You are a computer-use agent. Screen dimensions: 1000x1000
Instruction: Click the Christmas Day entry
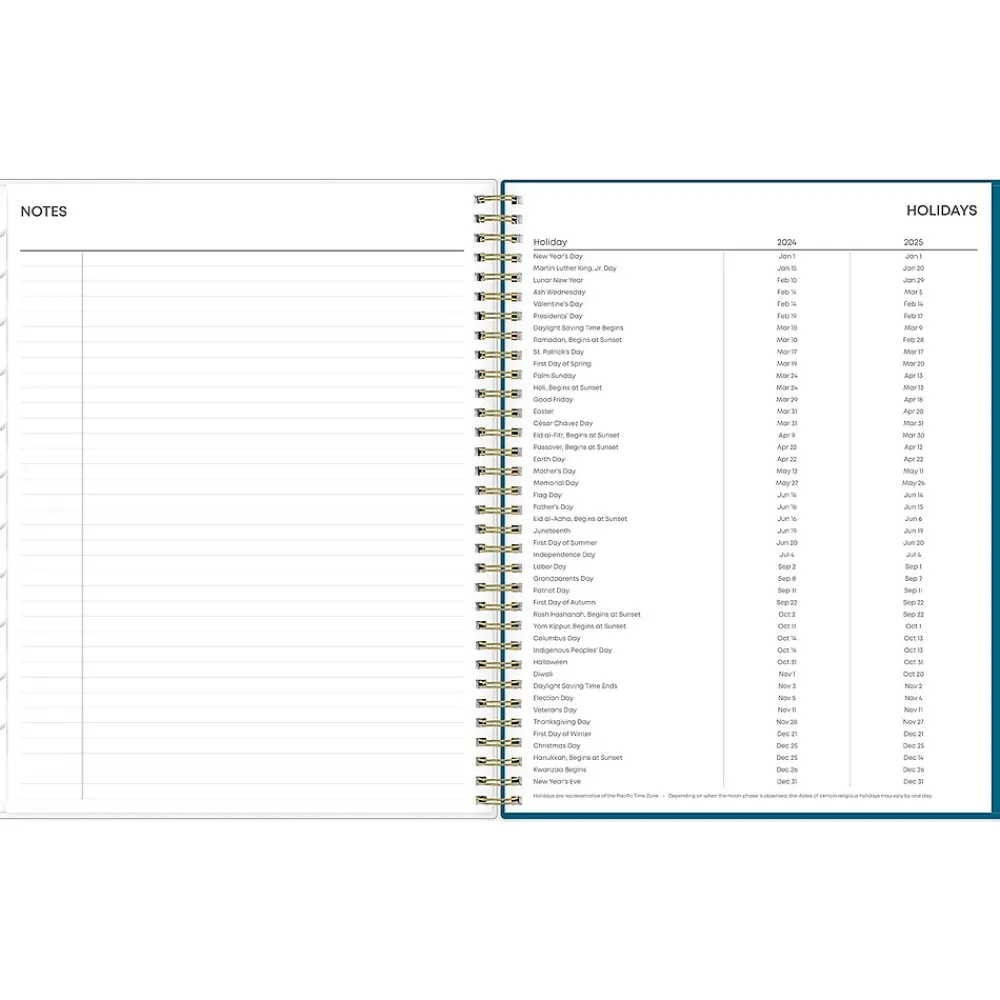(556, 746)
